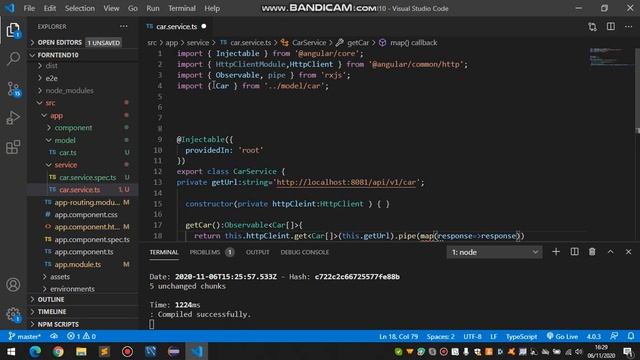Expand the component folder
The height and width of the screenshot is (360, 640).
coord(73,128)
